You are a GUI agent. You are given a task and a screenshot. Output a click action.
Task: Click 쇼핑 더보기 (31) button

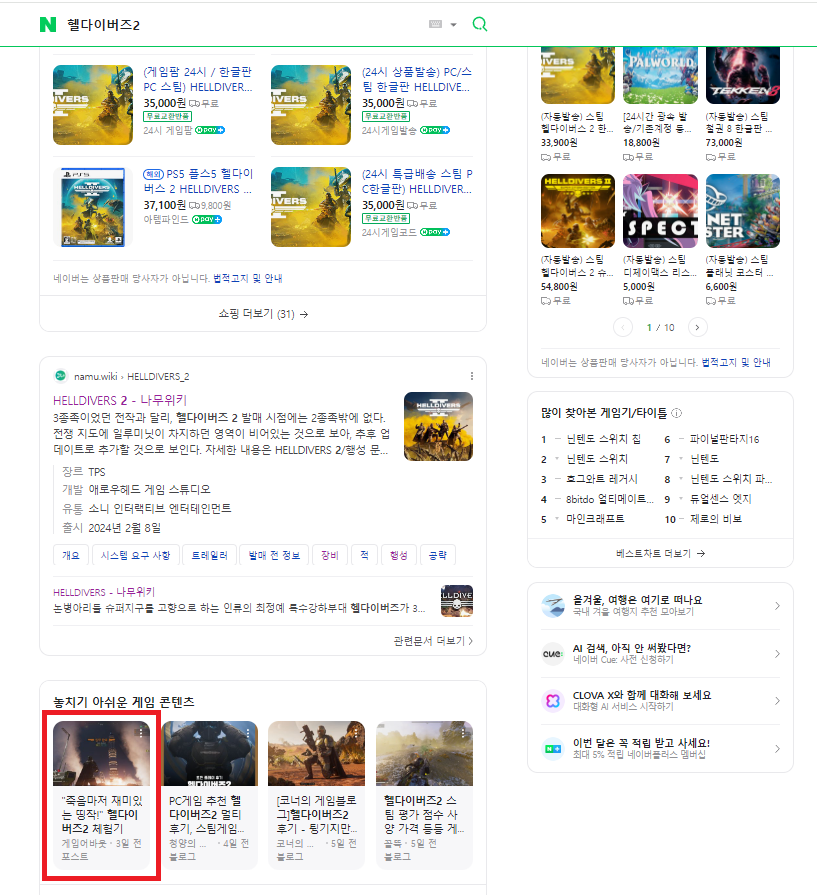point(263,314)
